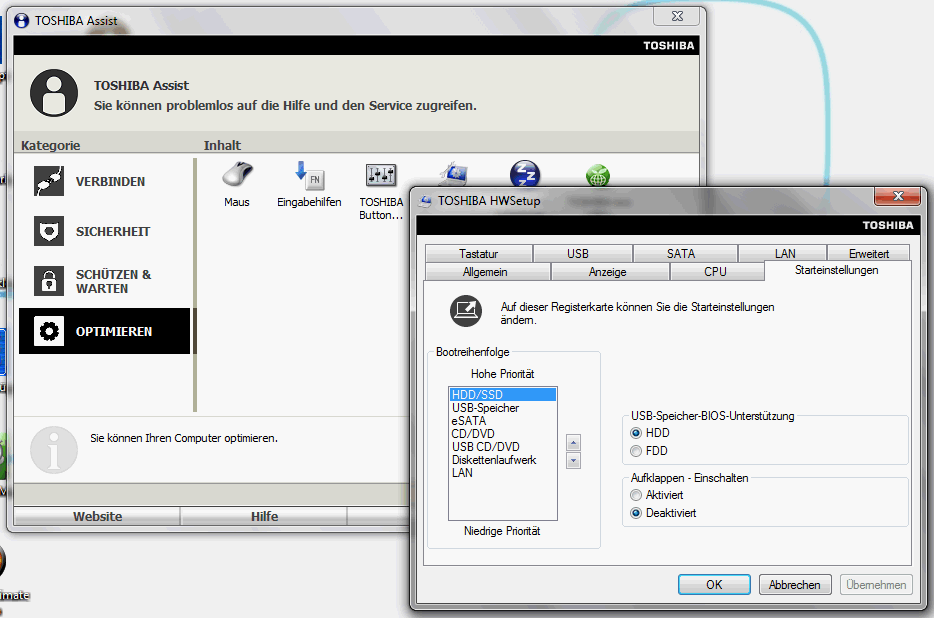This screenshot has height=618, width=934.
Task: Select the VERBINDEN category icon
Action: 49,181
